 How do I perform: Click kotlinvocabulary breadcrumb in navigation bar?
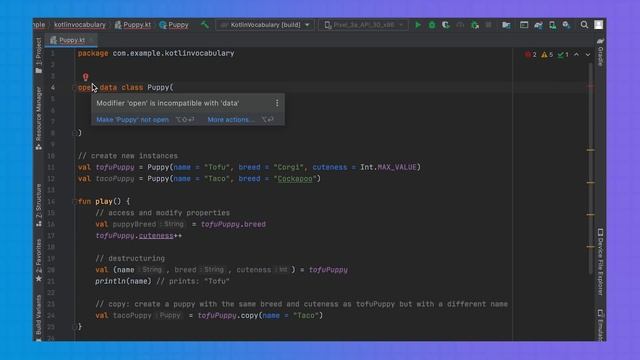80,25
